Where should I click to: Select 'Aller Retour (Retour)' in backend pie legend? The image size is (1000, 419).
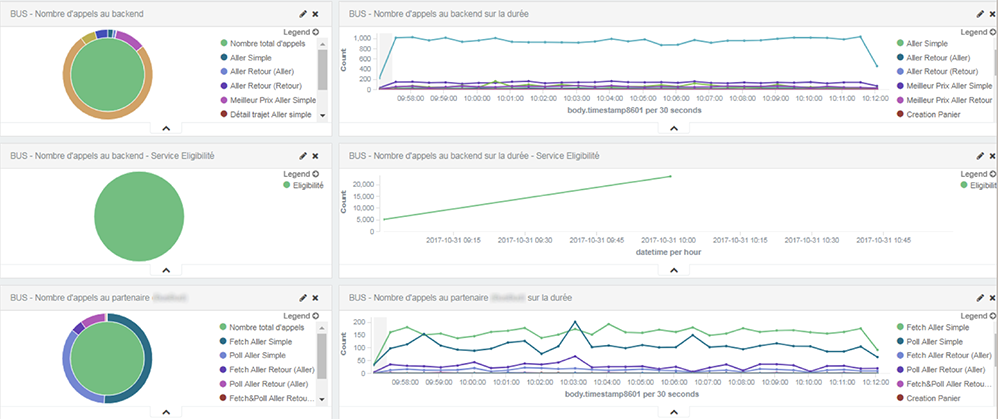[261, 85]
